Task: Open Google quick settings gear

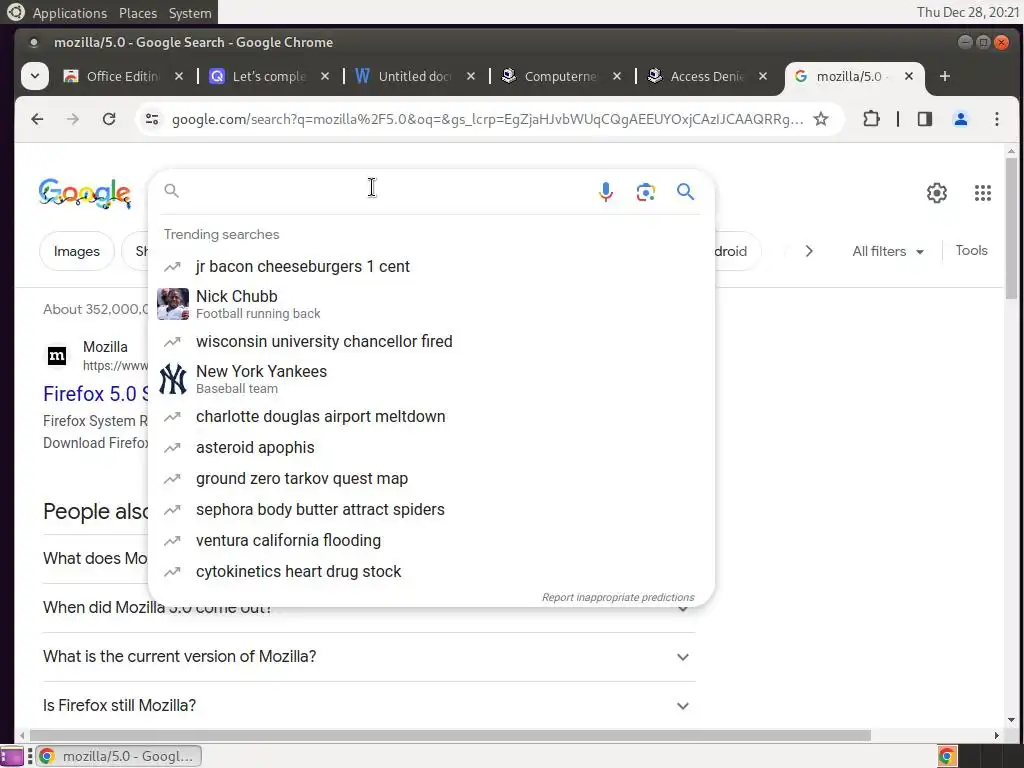Action: (936, 193)
